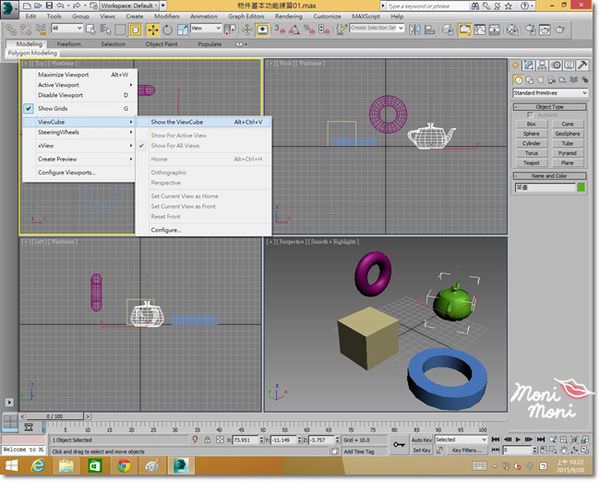Enable the AutoGrid checkbox

[x=531, y=115]
